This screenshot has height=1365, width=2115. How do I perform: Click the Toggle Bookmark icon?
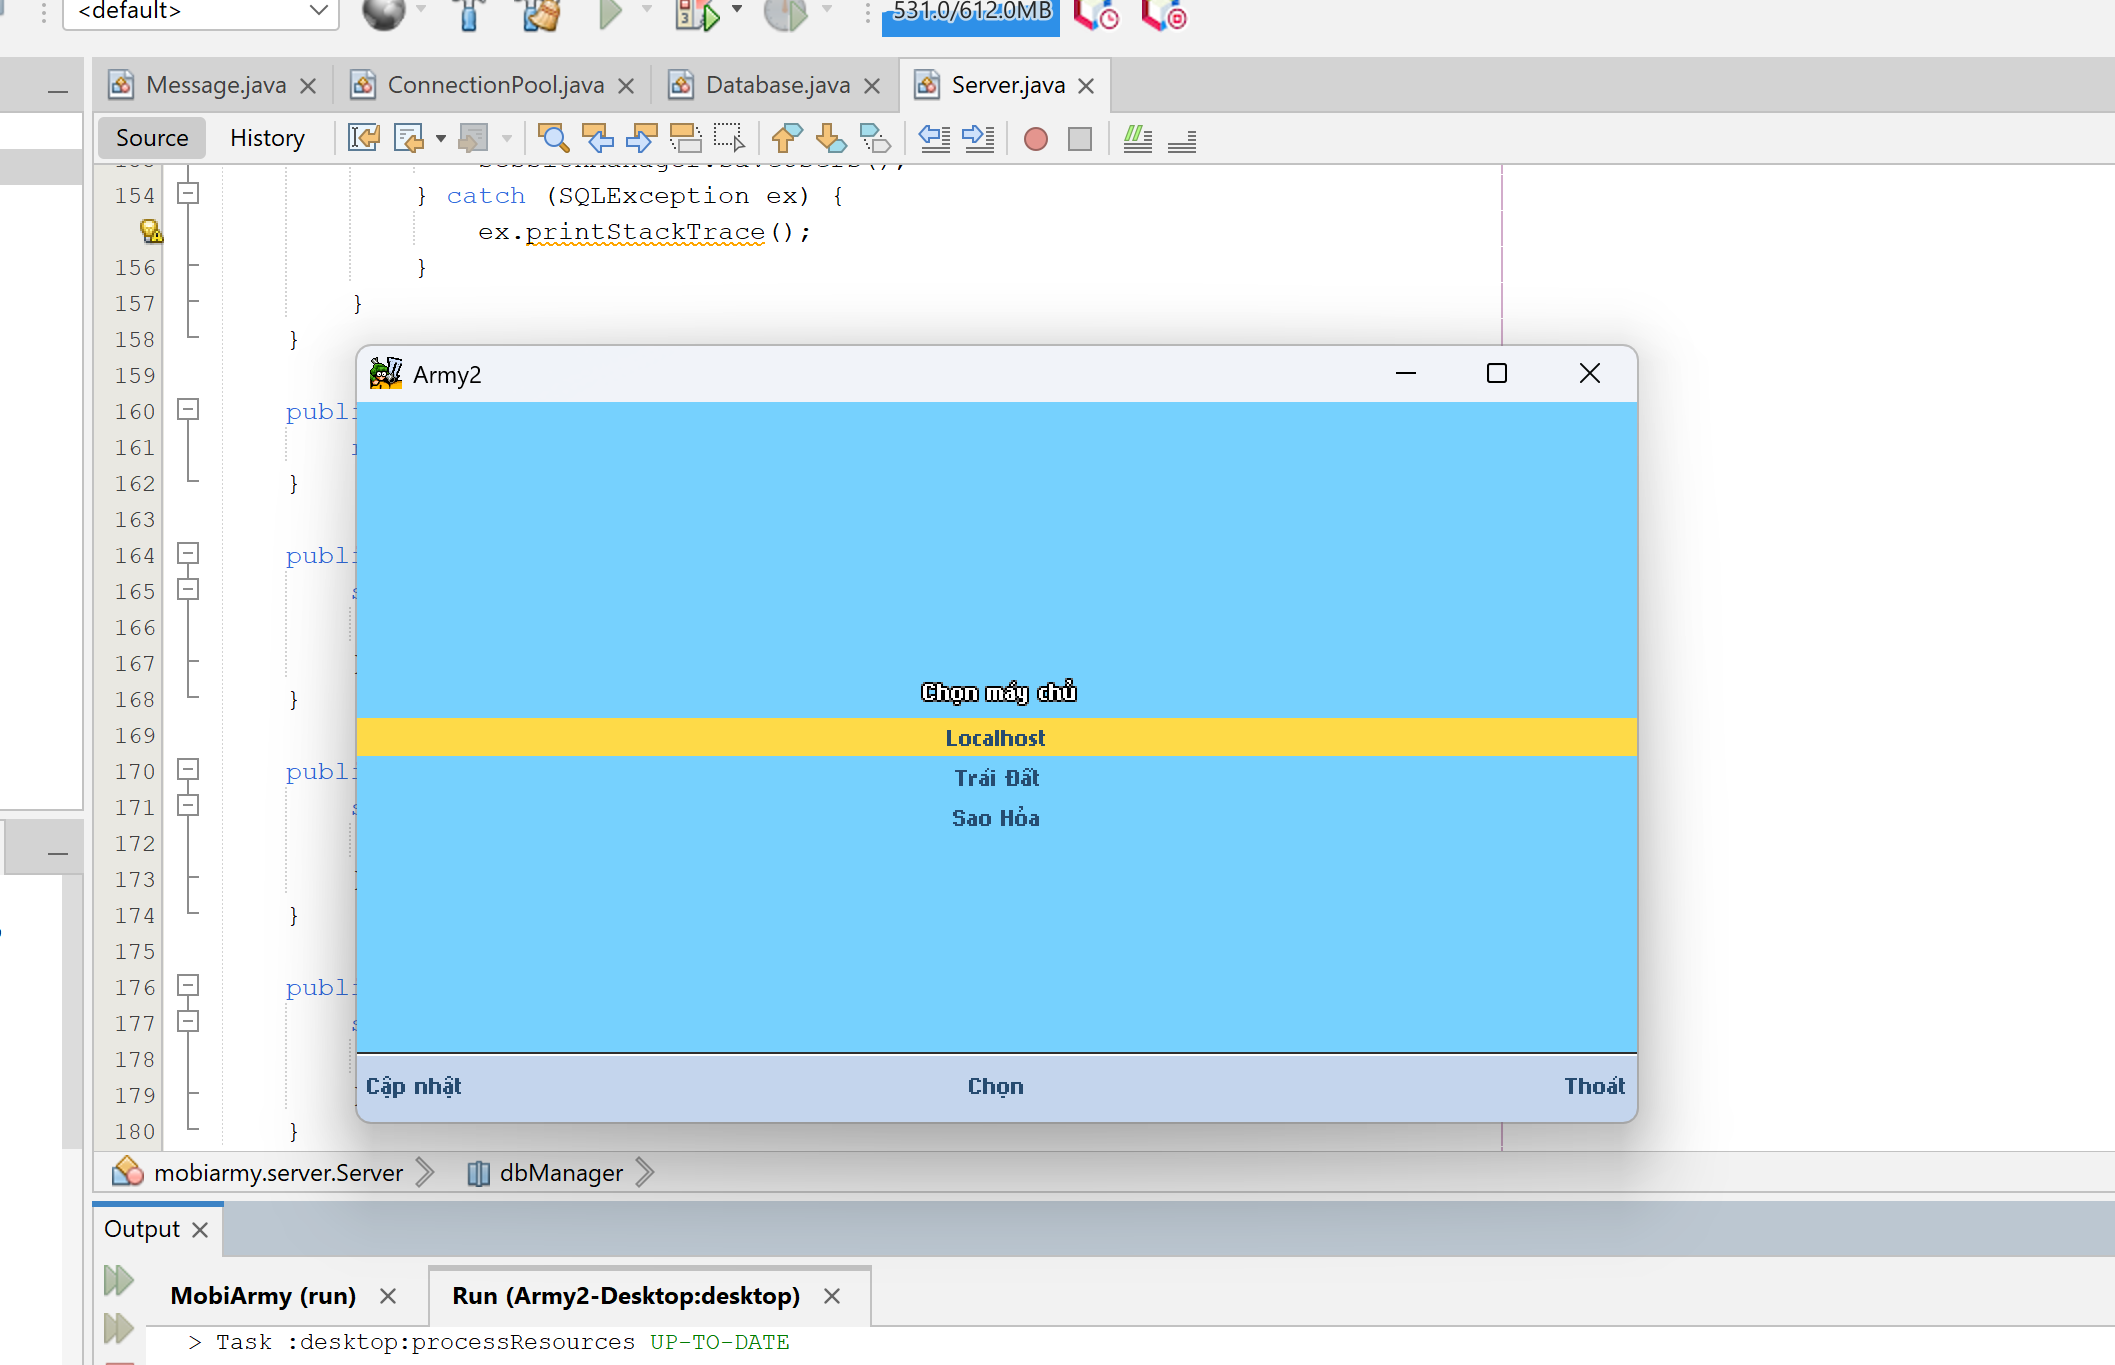(875, 138)
